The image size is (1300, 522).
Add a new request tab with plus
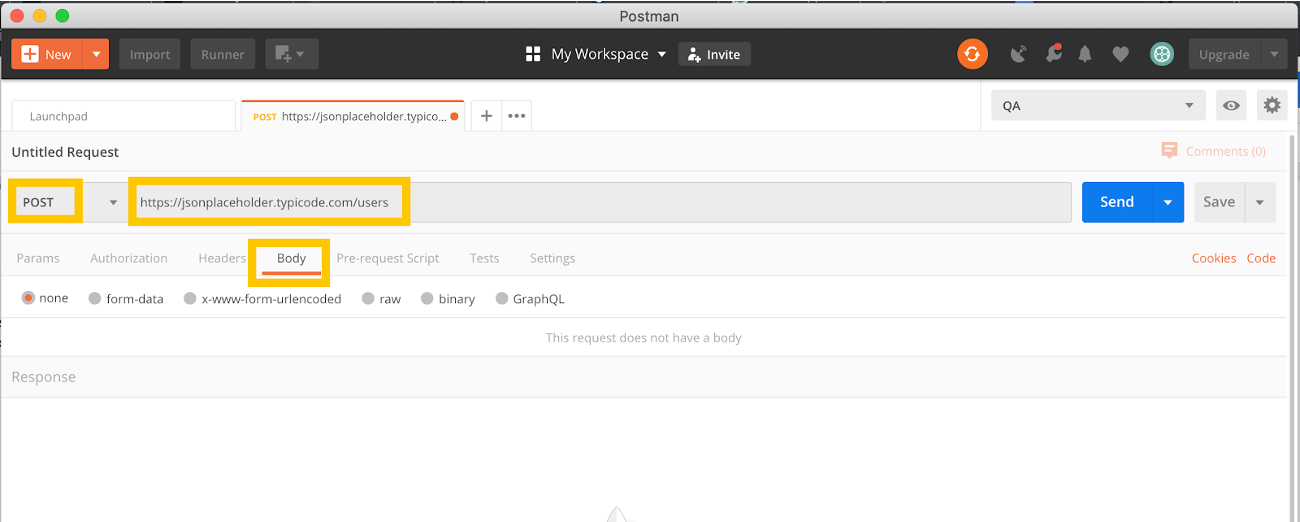487,116
